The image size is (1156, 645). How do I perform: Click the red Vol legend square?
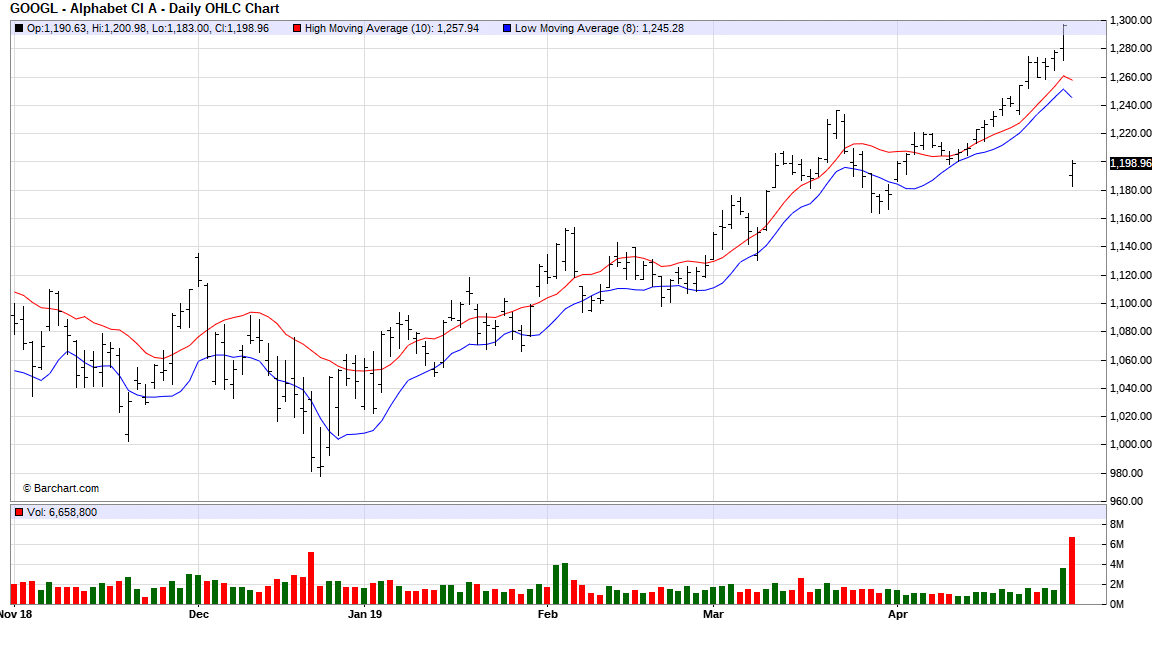coord(19,512)
